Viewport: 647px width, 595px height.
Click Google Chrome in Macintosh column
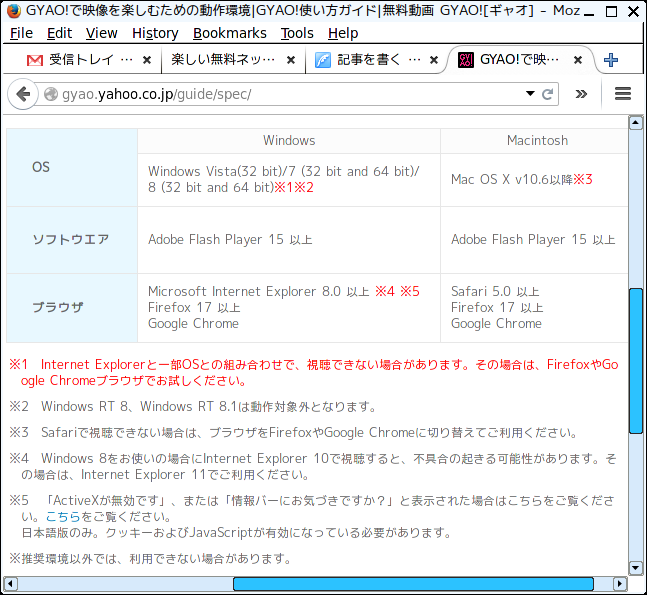pyautogui.click(x=496, y=324)
